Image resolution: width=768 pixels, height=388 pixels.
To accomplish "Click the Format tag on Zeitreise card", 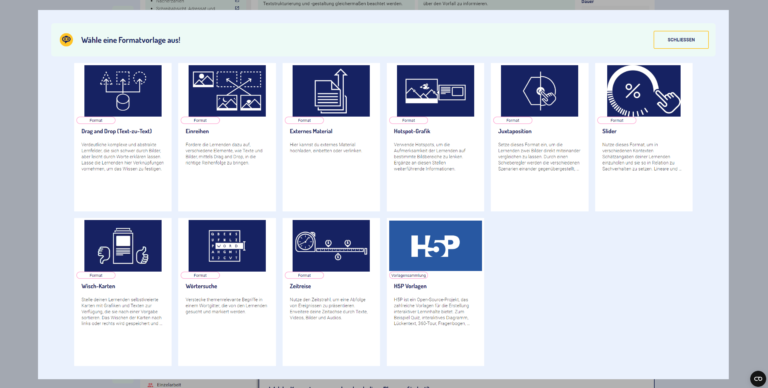I will tap(304, 275).
